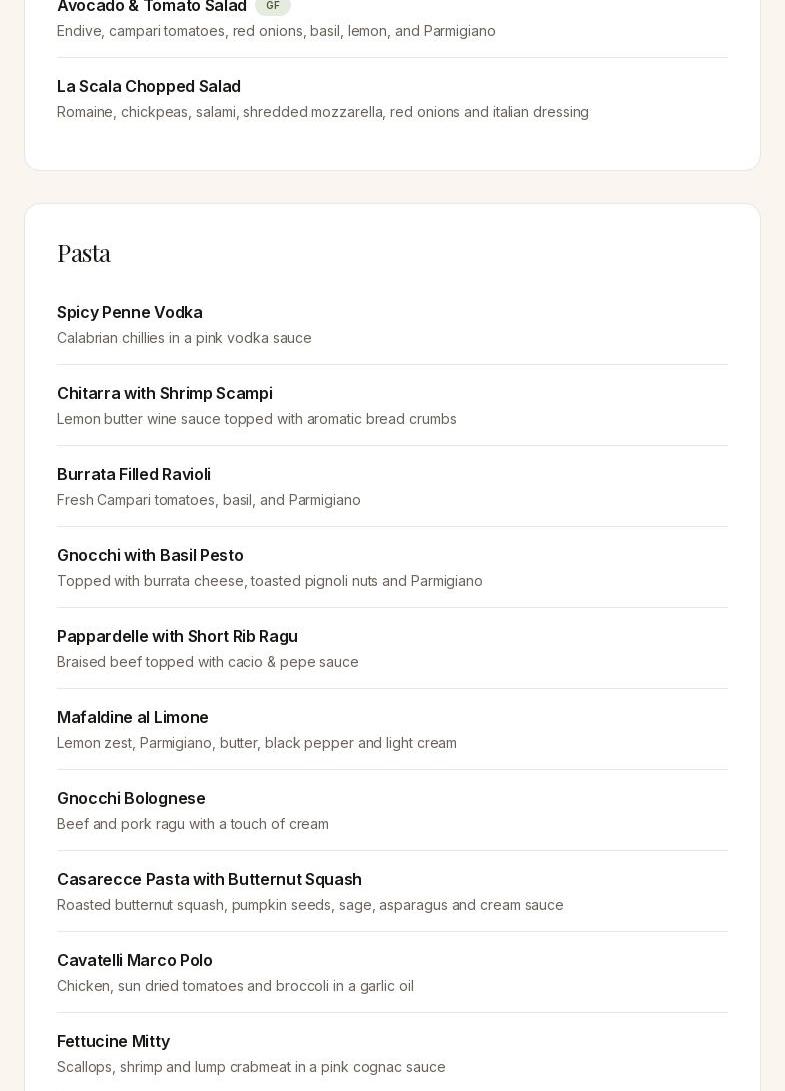785x1091 pixels.
Task: Click the Calabrian chillies pink vodka sauce description
Action: [x=184, y=338]
